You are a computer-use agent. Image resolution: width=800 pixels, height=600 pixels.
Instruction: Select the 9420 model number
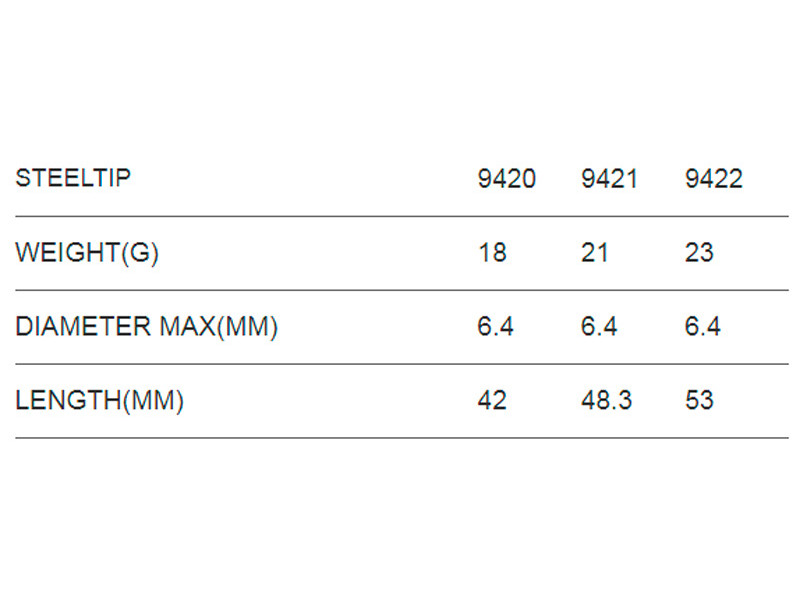coord(507,179)
